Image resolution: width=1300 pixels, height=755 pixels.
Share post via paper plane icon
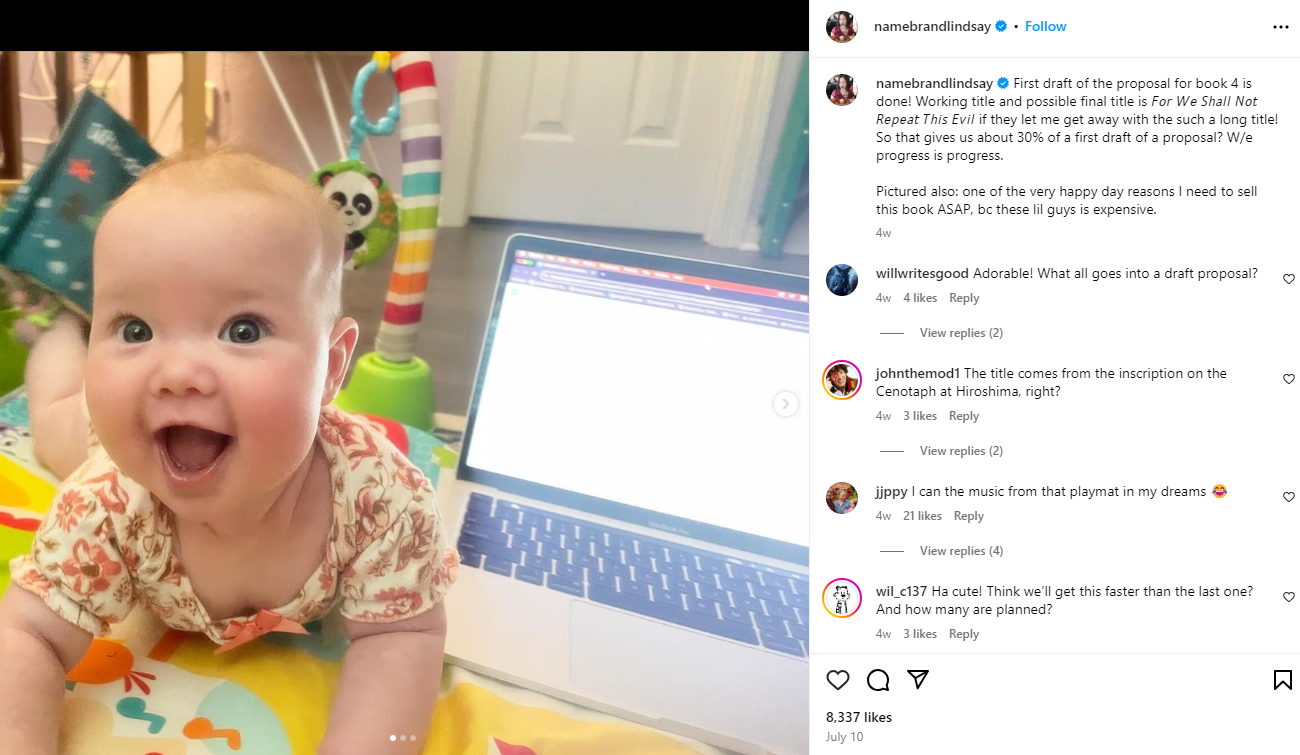(x=918, y=680)
